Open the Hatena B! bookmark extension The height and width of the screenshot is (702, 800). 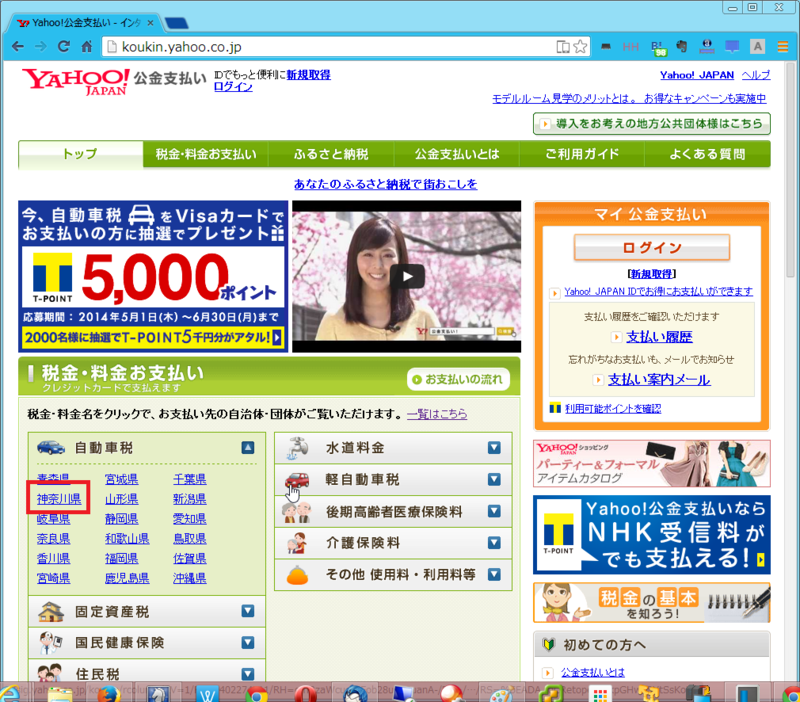[658, 47]
